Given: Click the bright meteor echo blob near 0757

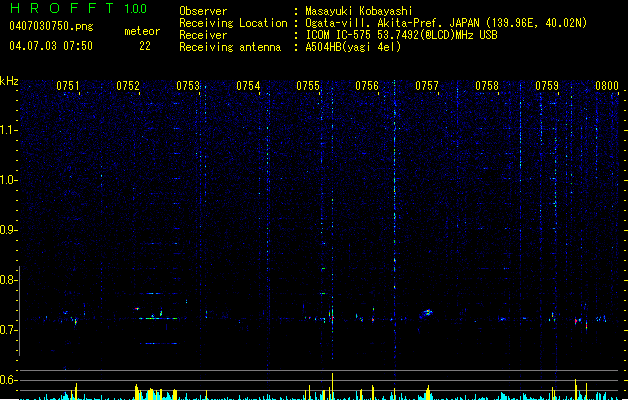Looking at the screenshot, I should click(428, 312).
